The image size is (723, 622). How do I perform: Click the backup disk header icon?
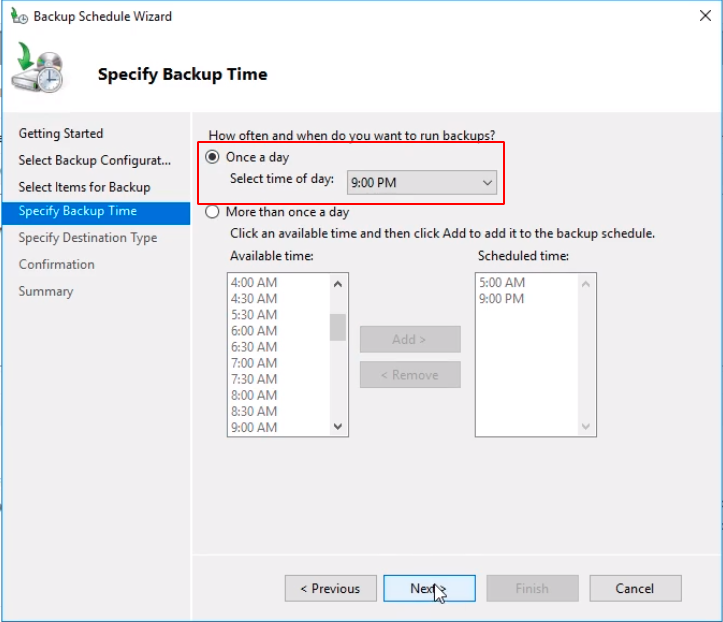39,72
